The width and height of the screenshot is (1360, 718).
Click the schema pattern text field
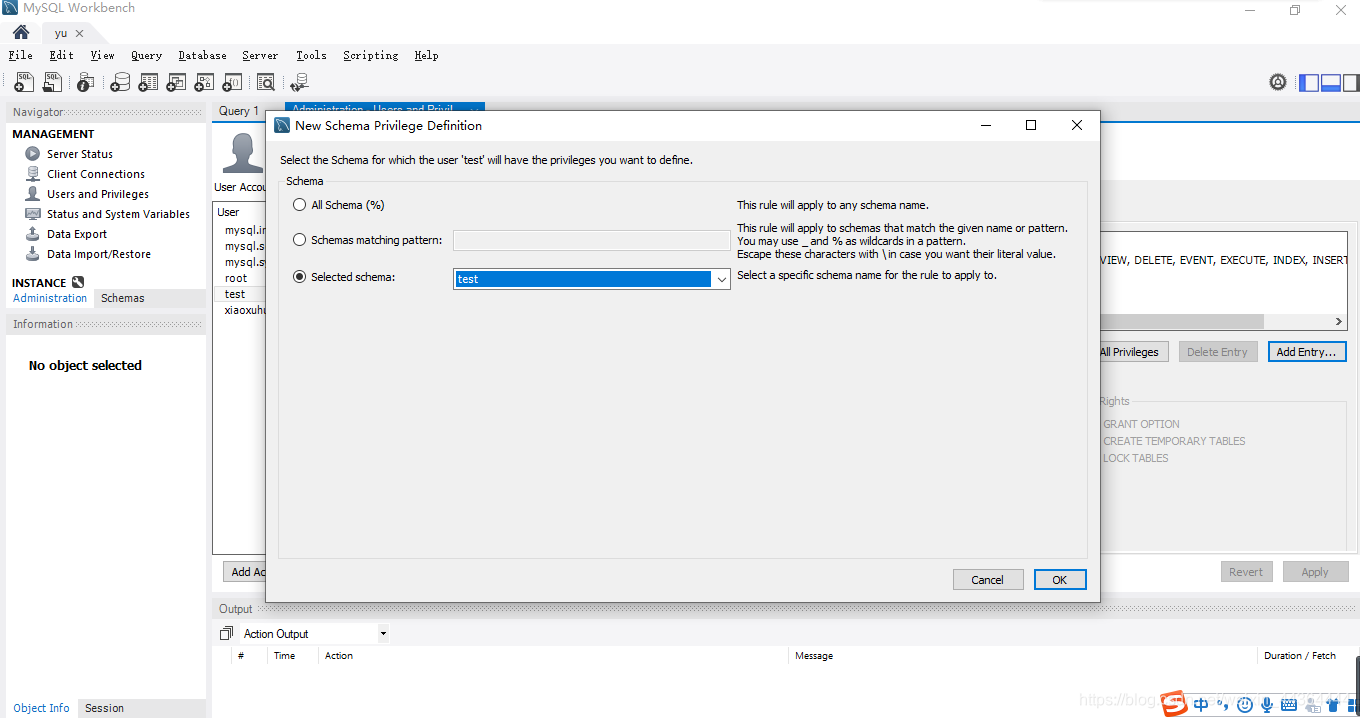pos(592,240)
